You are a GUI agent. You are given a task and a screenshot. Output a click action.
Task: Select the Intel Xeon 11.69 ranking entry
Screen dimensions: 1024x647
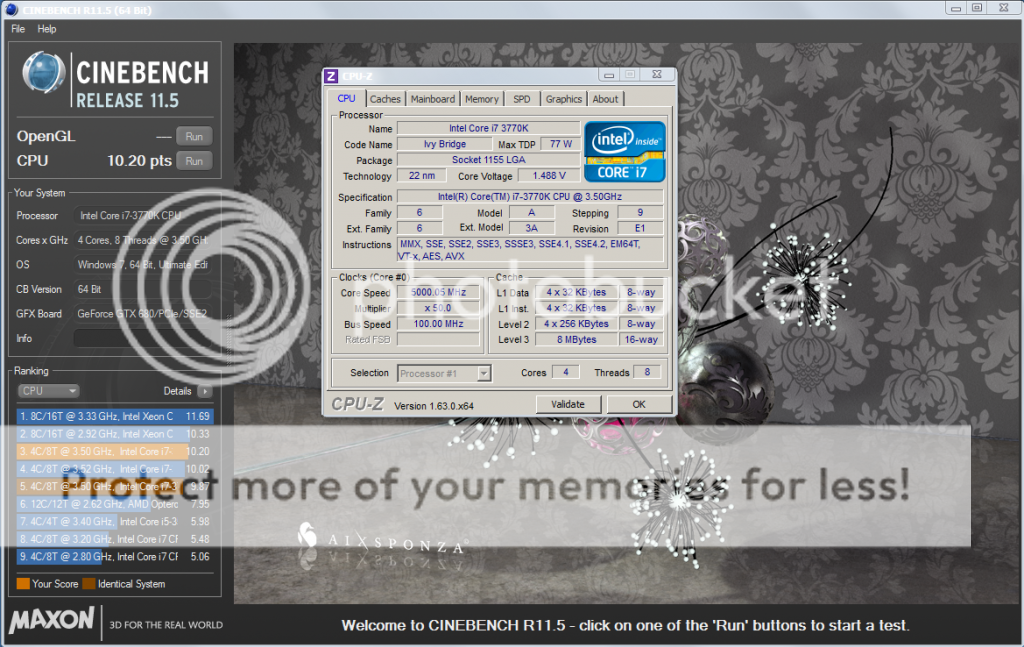point(113,416)
